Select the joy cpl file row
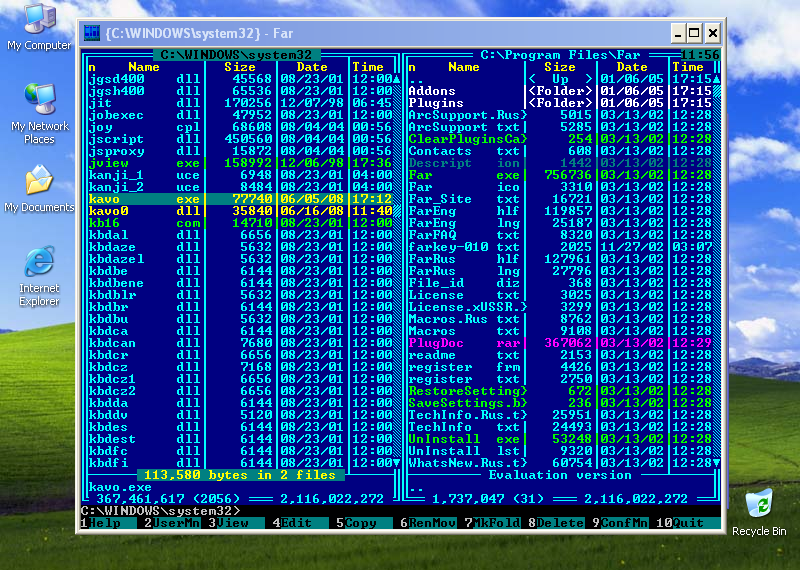The width and height of the screenshot is (800, 570). point(240,127)
